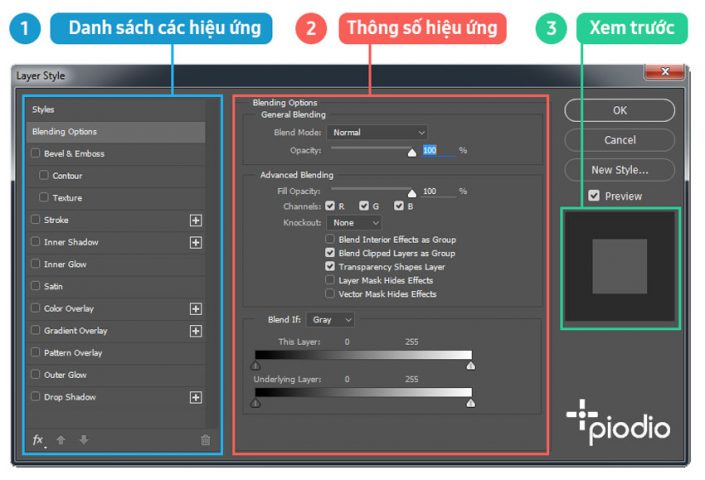The height and width of the screenshot is (480, 705).
Task: Select Styles in the effects list
Action: point(116,110)
